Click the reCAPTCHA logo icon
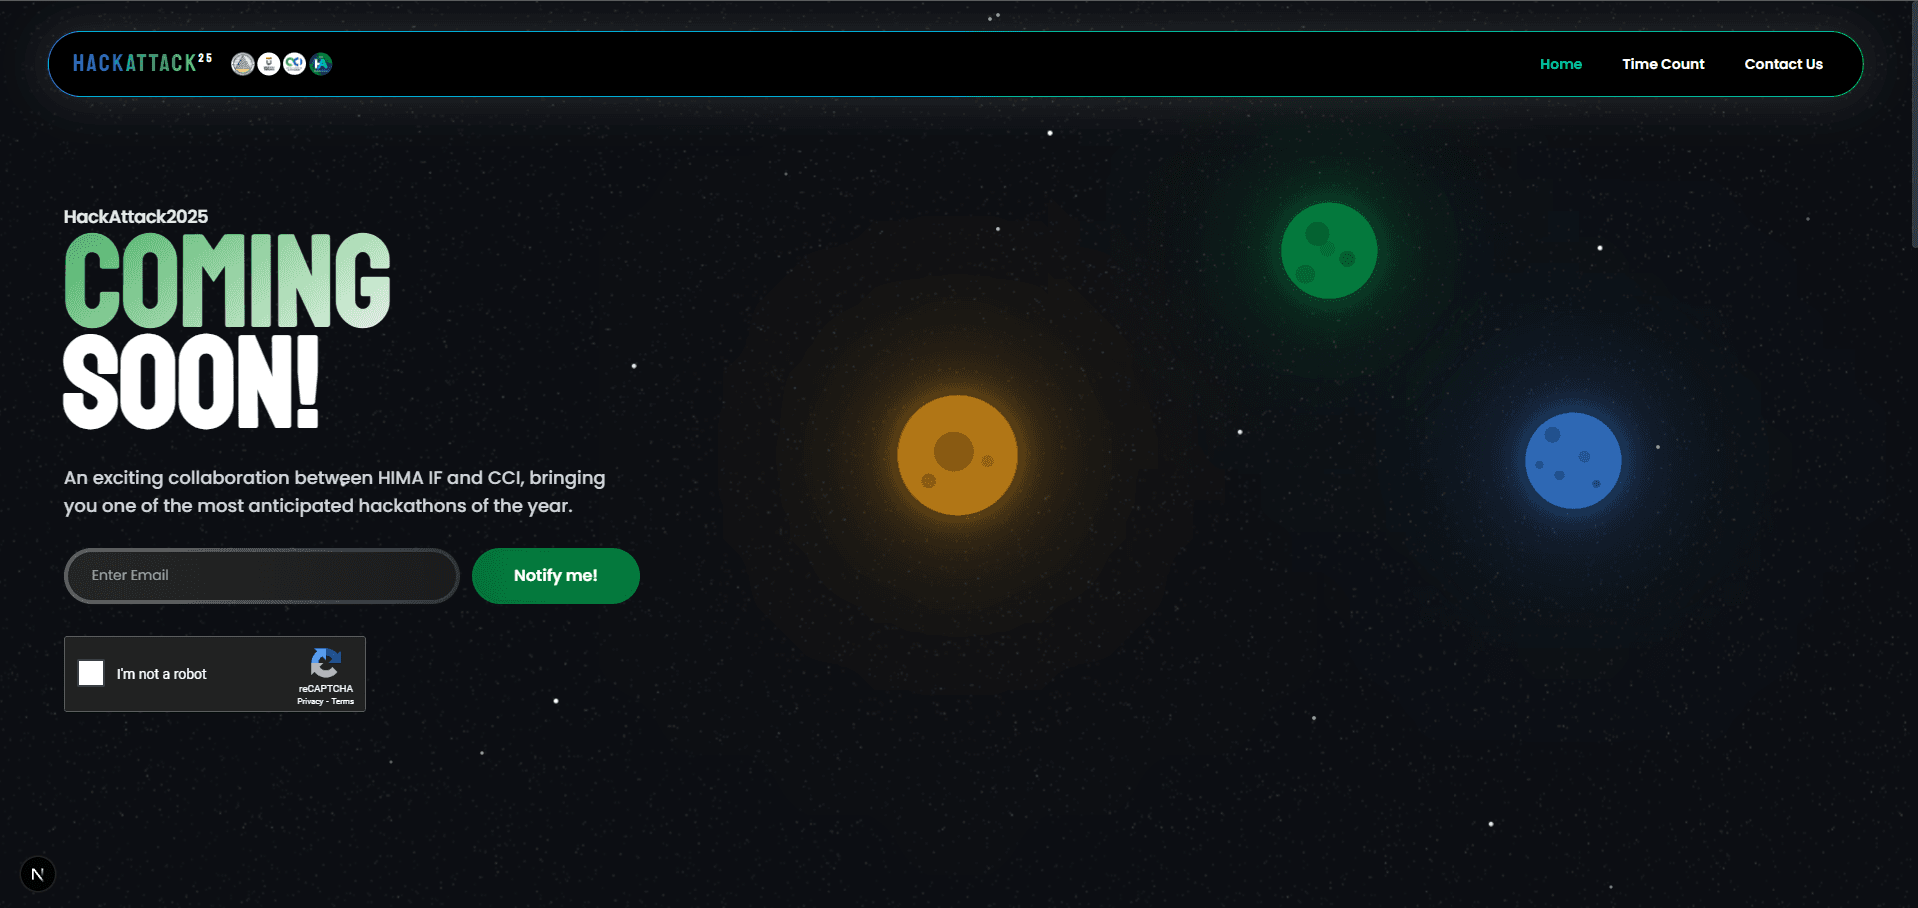Screen dimensions: 1918x908 [324, 664]
